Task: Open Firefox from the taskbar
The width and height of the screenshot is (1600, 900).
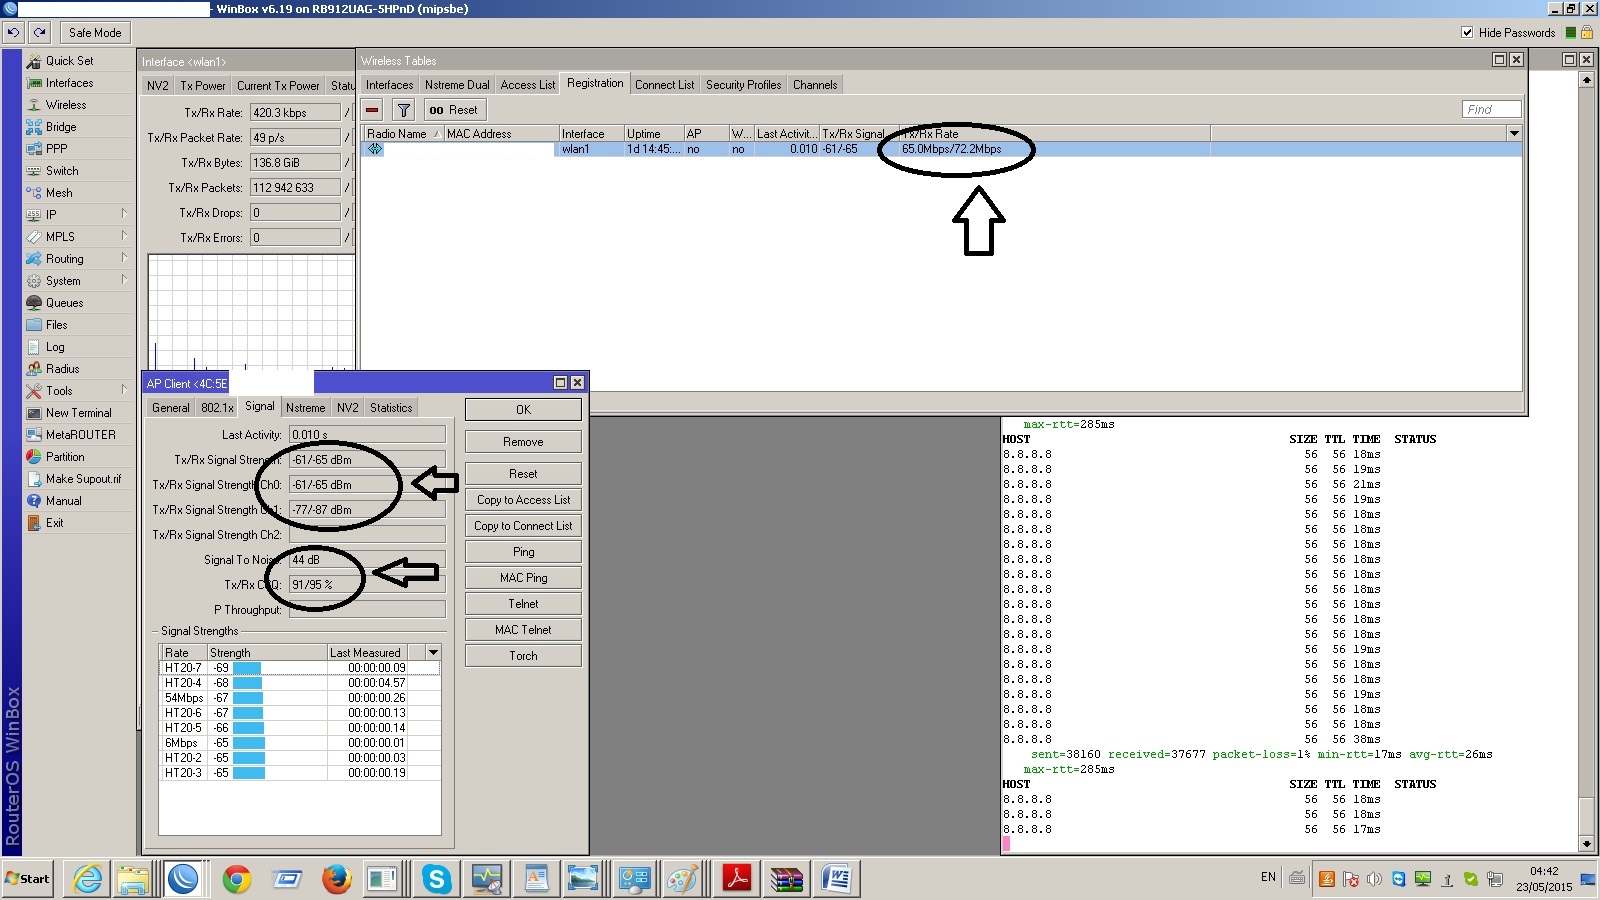Action: (x=337, y=879)
